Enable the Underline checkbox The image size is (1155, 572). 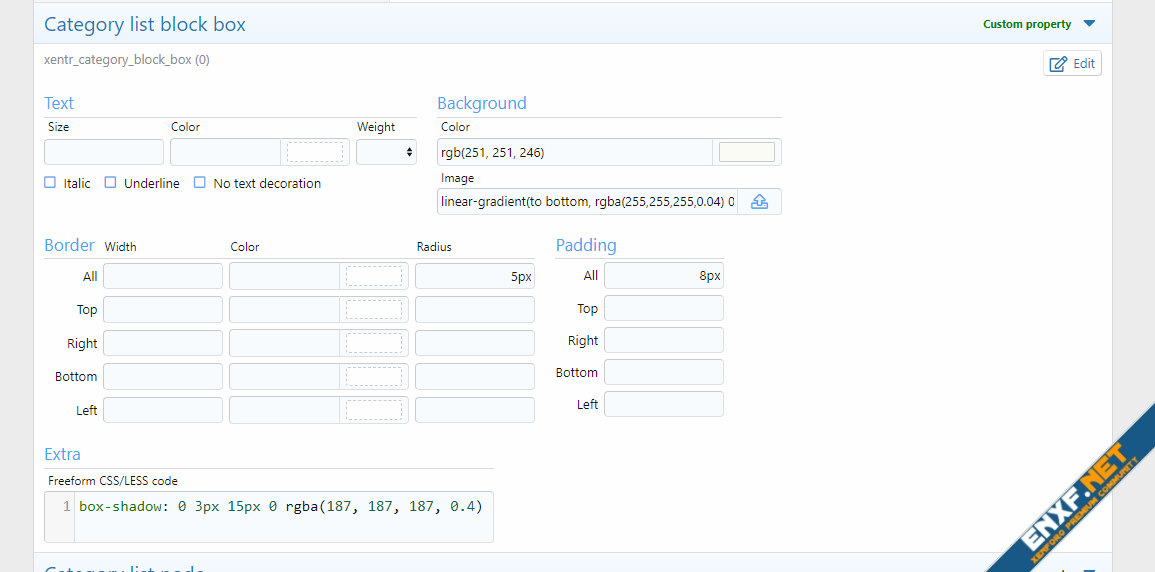[111, 183]
